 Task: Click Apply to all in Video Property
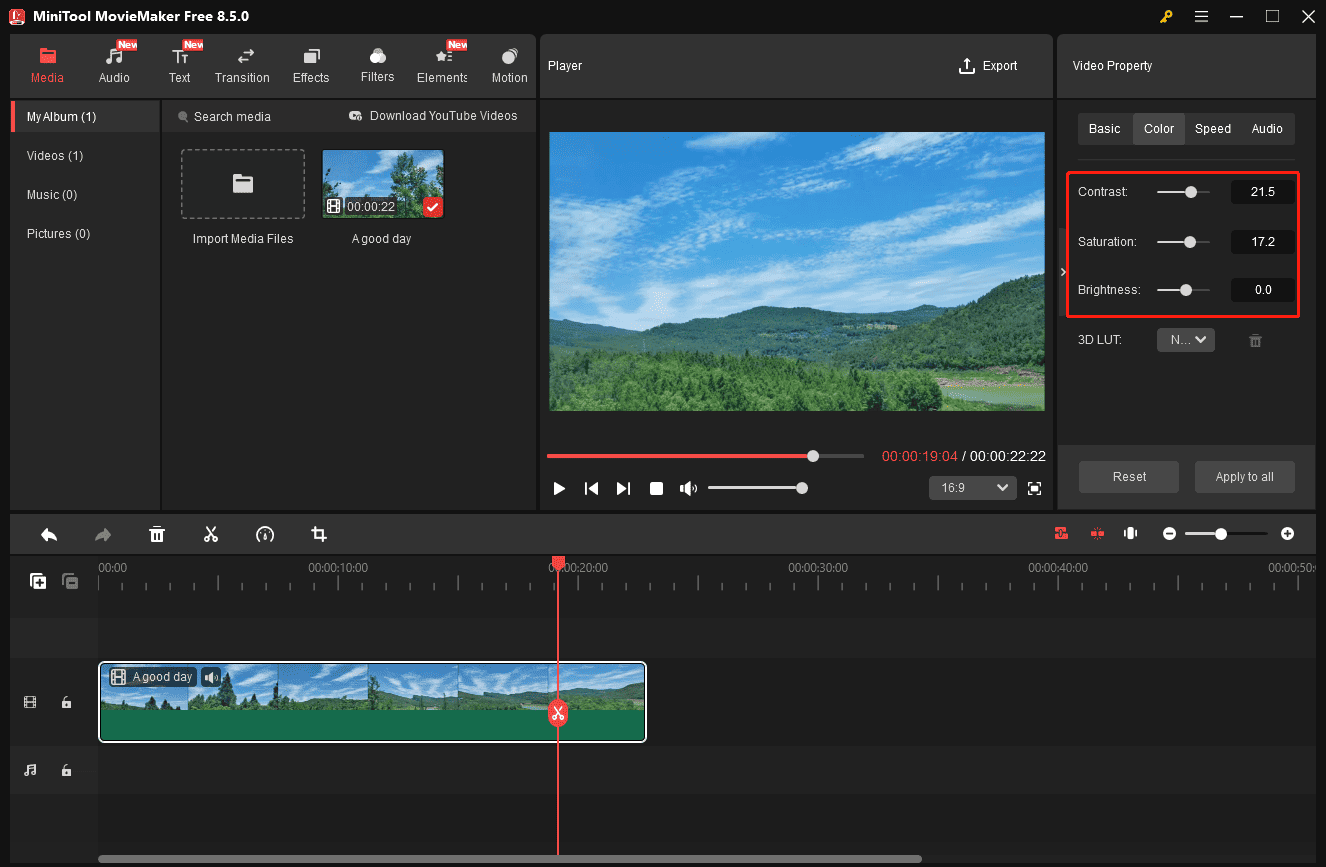pyautogui.click(x=1244, y=477)
